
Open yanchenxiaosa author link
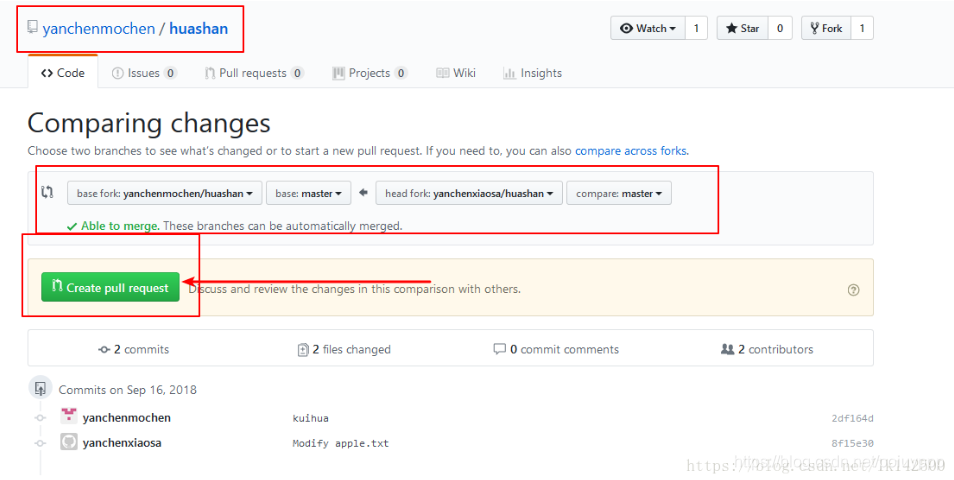click(x=122, y=443)
